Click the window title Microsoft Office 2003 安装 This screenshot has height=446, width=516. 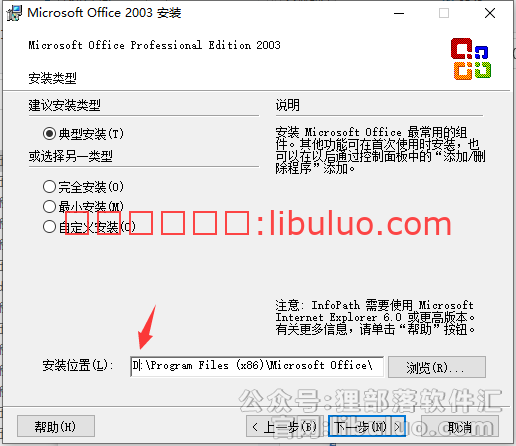[104, 13]
